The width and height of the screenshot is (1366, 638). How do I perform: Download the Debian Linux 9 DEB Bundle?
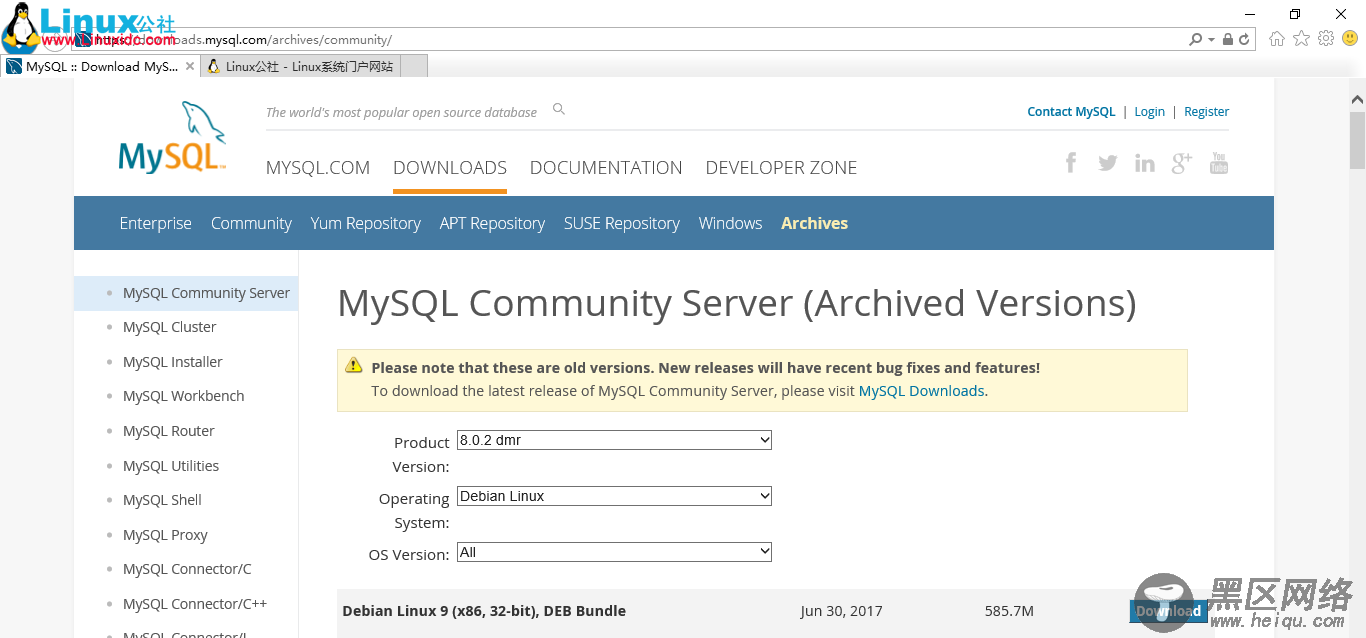point(1168,611)
